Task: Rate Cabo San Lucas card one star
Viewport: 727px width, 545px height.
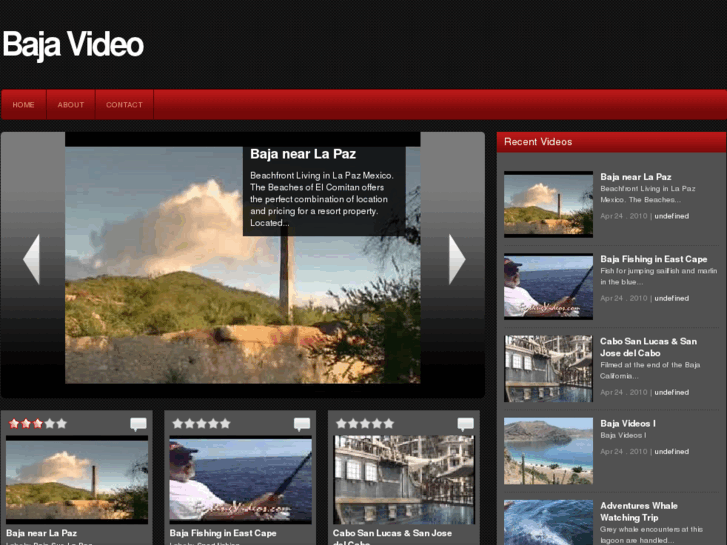Action: coord(341,423)
